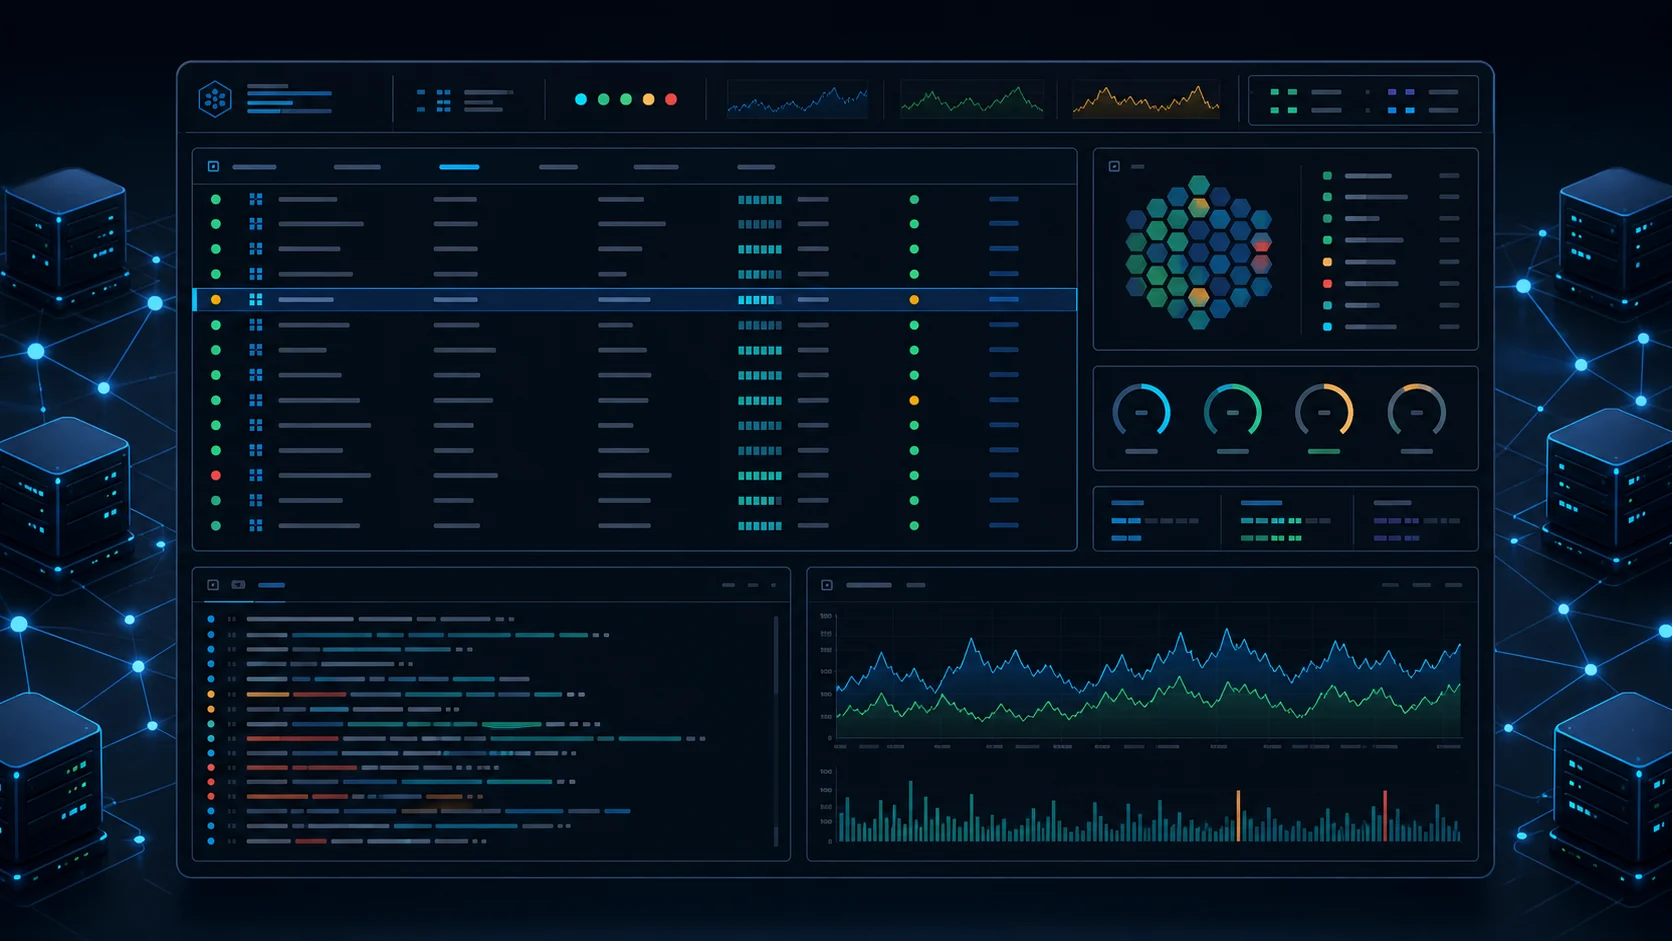Click the grid icon in the highlighted table row
The width and height of the screenshot is (1672, 941).
[x=256, y=299]
